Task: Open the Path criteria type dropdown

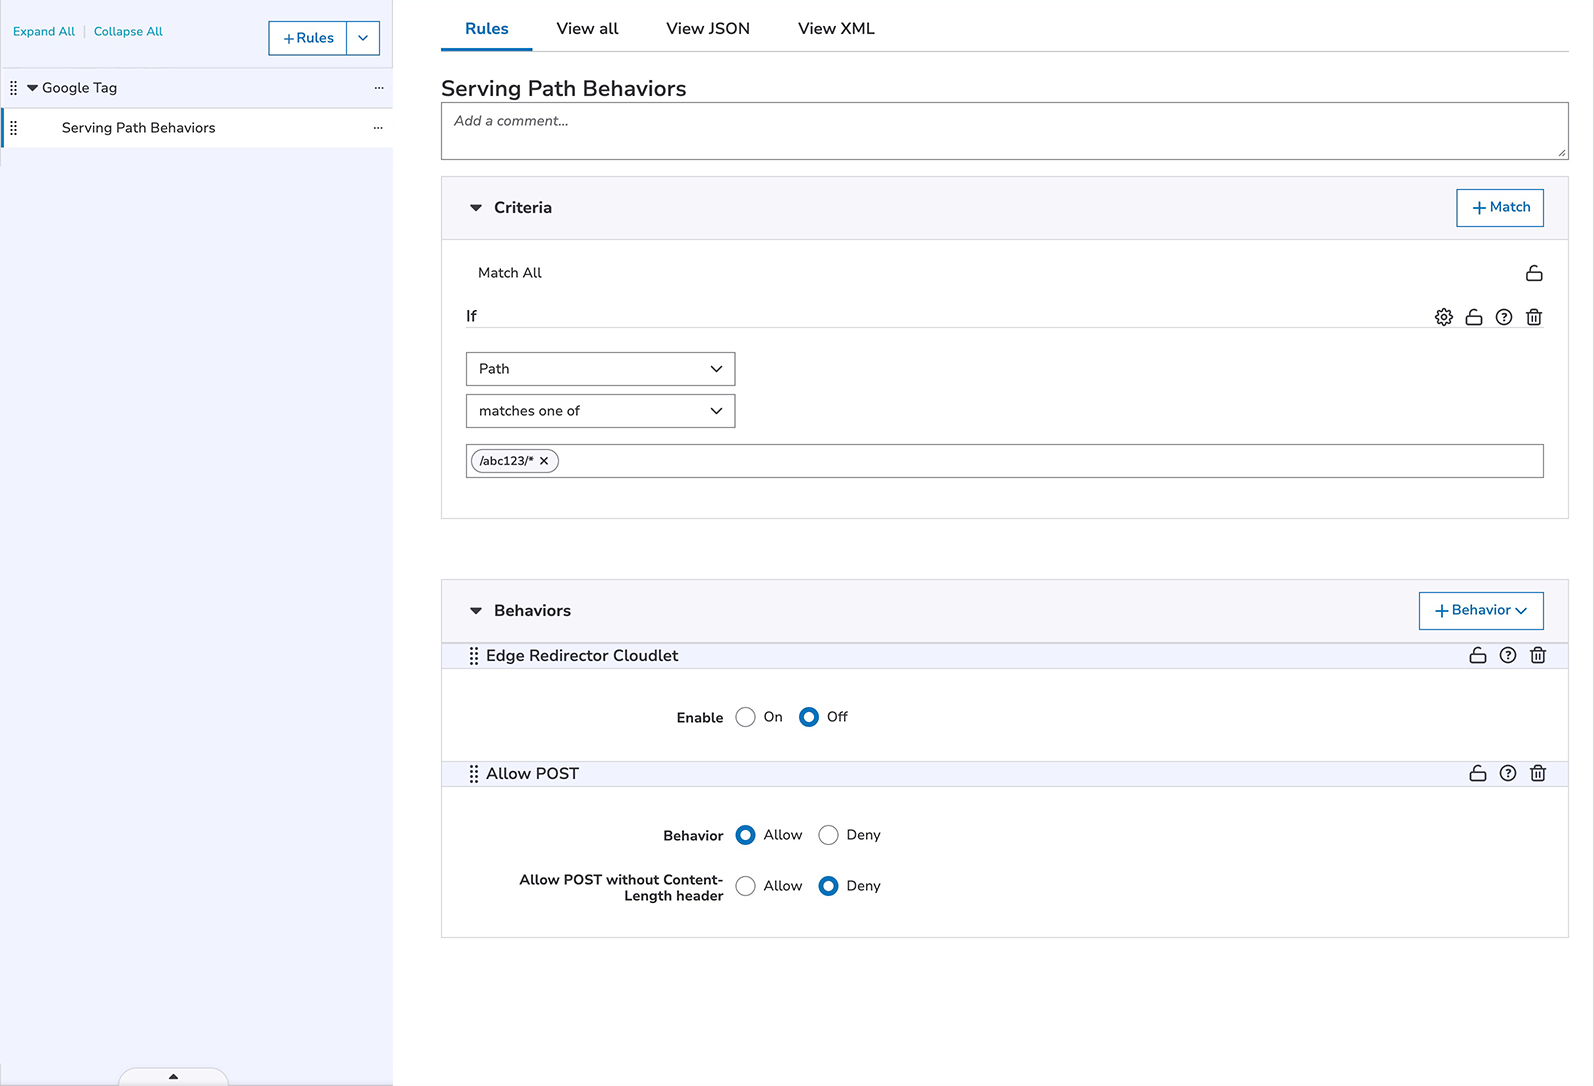Action: 600,369
